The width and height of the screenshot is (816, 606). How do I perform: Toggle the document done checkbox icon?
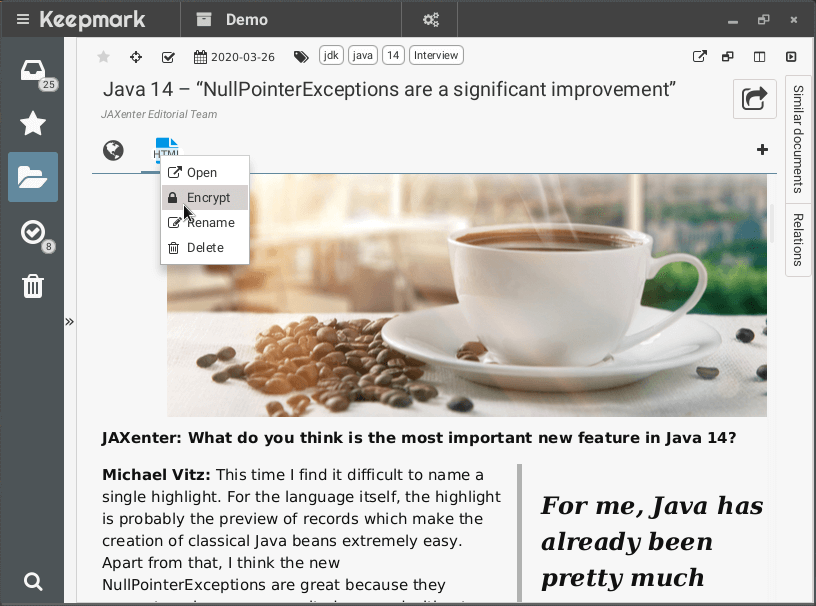point(168,57)
